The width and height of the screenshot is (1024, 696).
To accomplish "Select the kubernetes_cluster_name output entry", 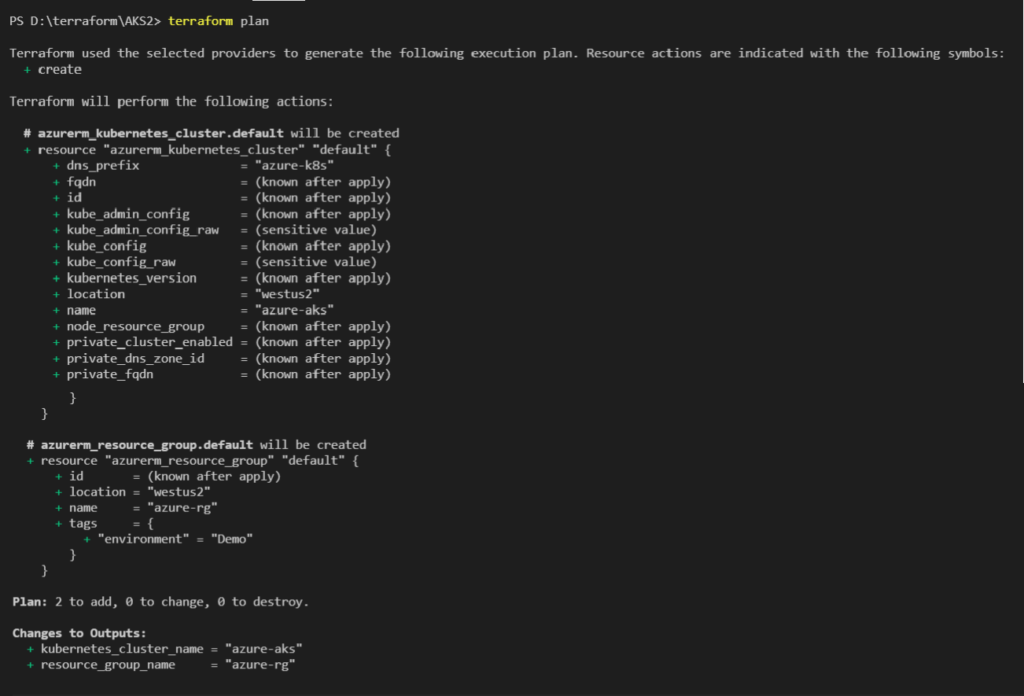I will point(122,649).
